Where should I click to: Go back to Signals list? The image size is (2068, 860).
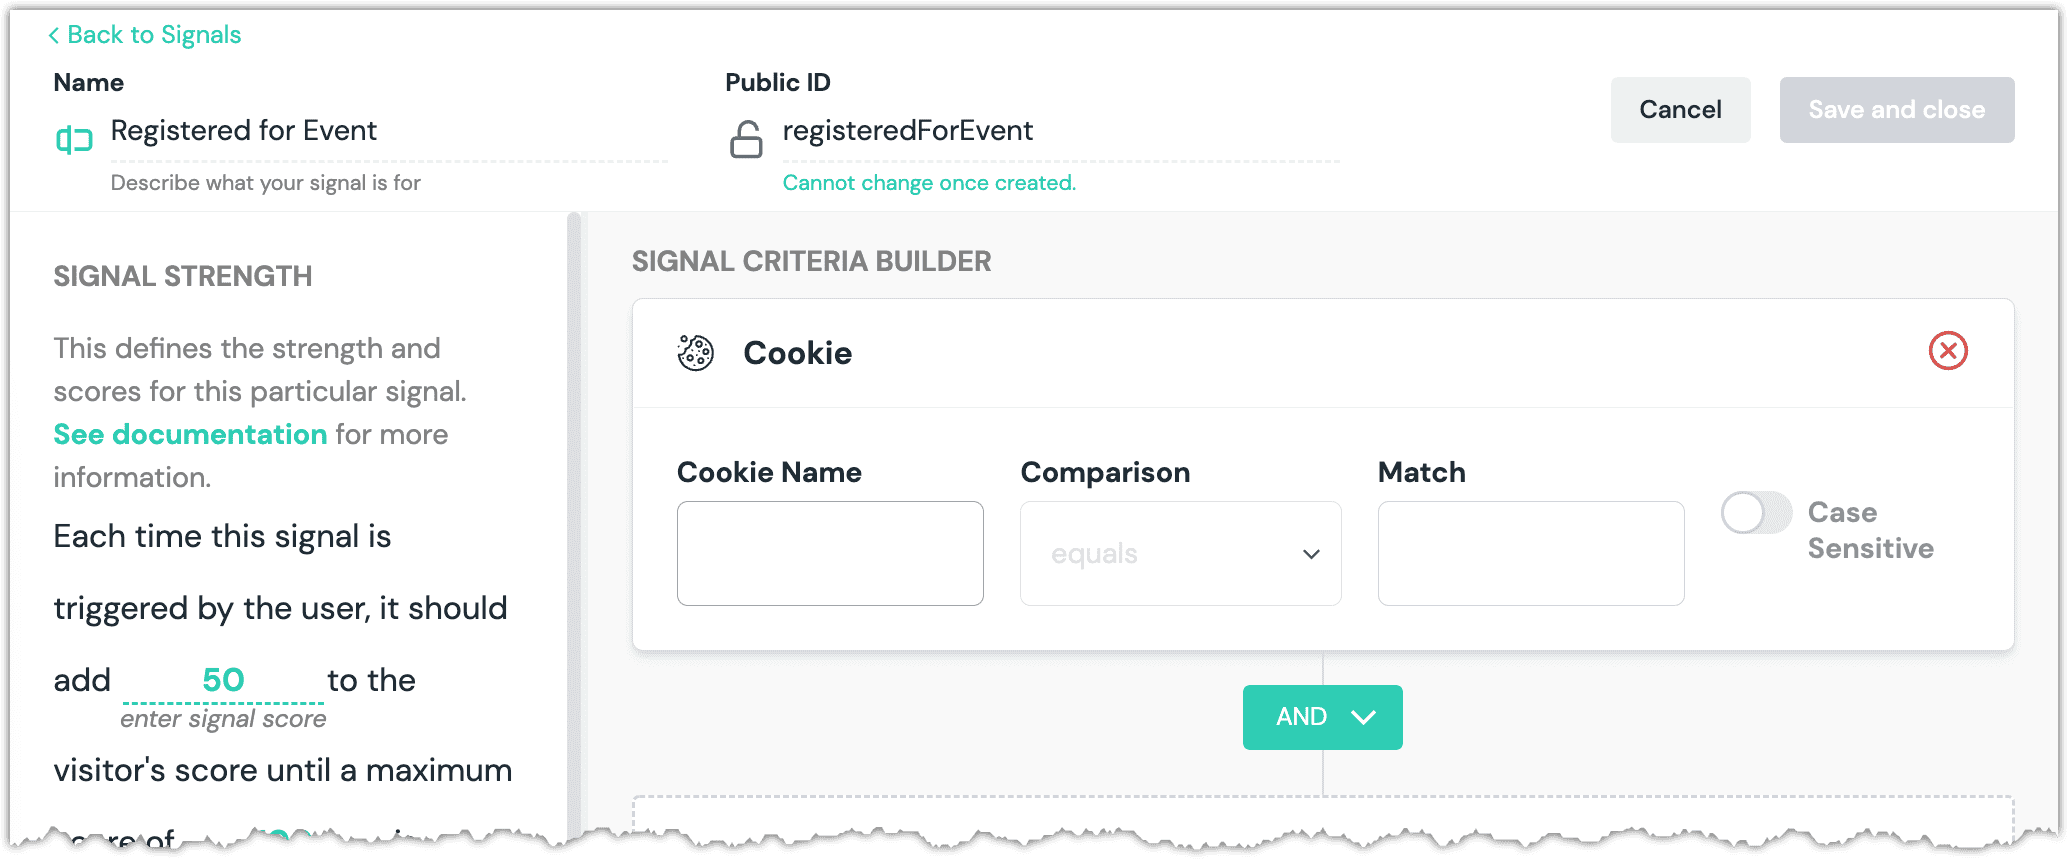click(154, 36)
